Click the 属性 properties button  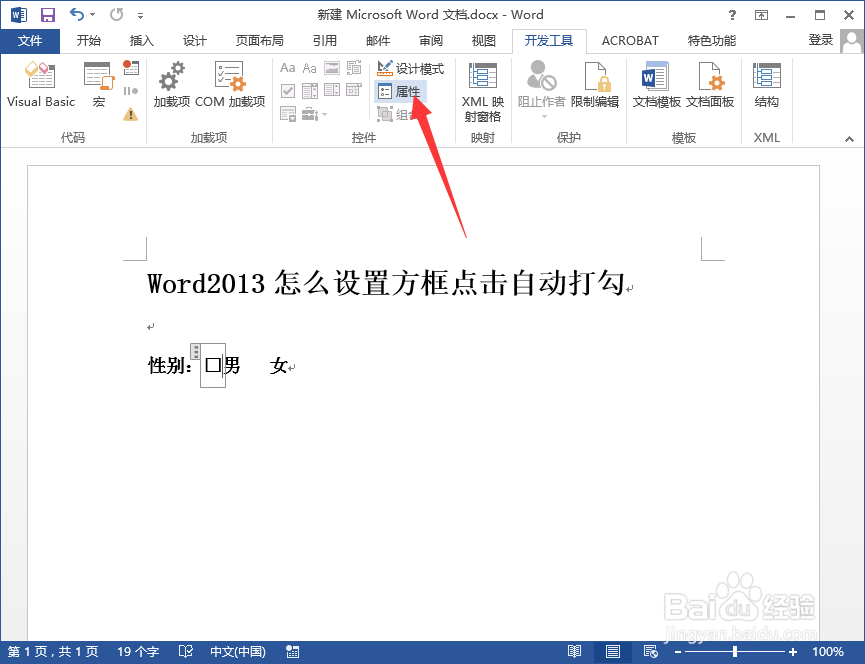[401, 92]
